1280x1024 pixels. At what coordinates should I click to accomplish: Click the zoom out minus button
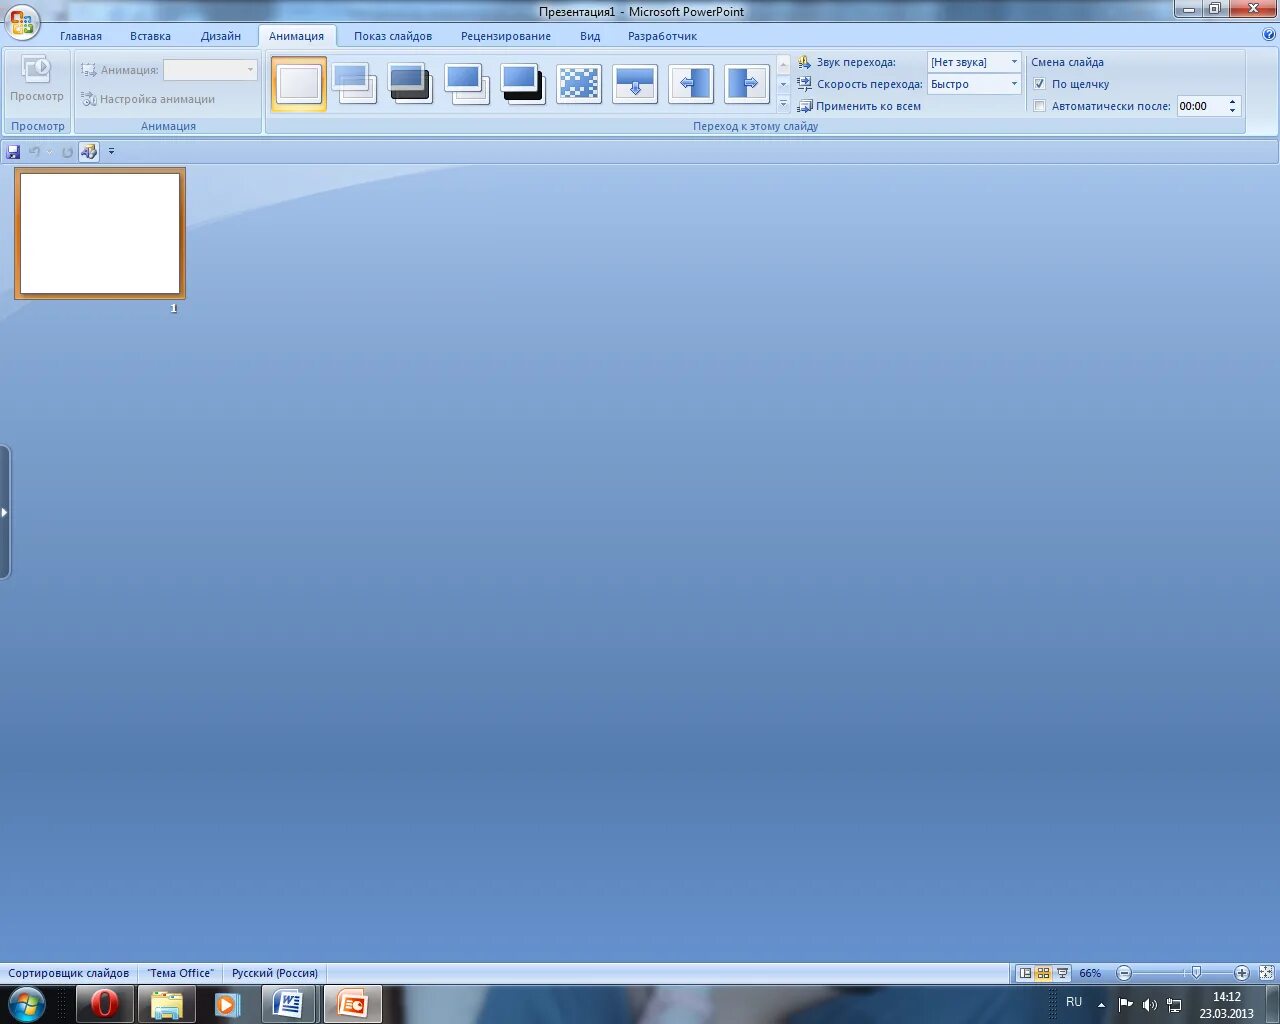pyautogui.click(x=1124, y=973)
